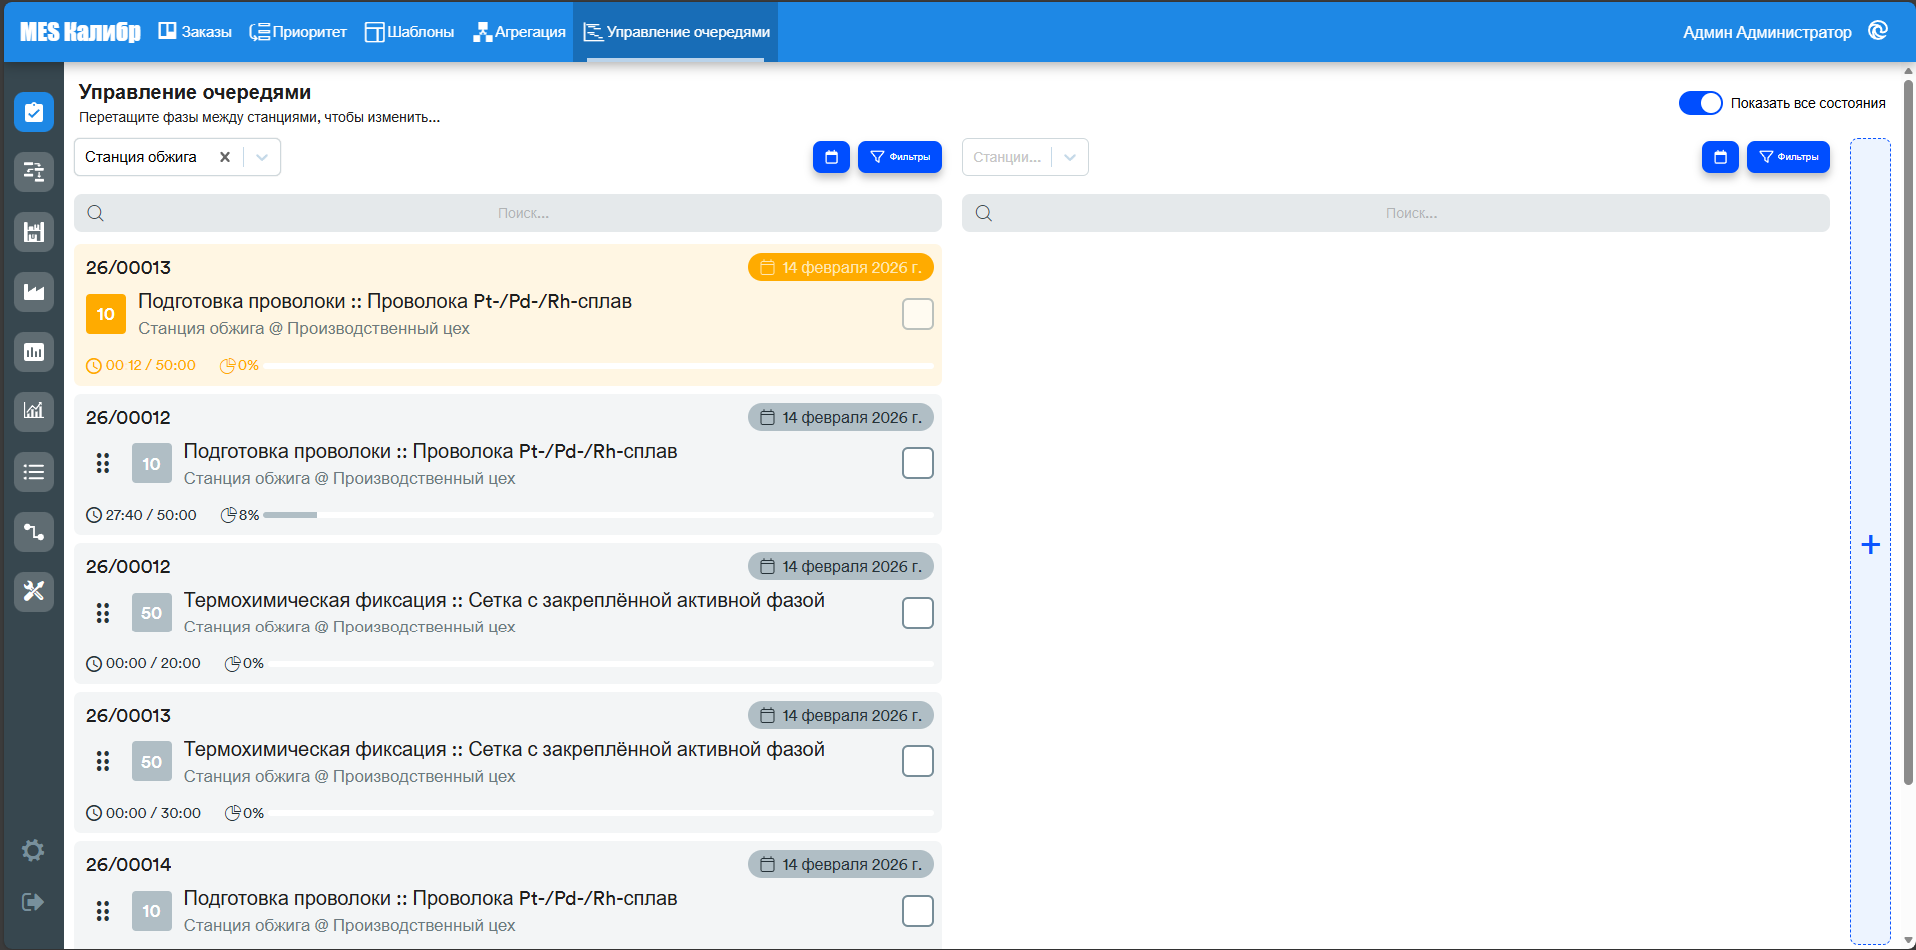Open the tools wrench sidebar icon
Viewport: 1916px width, 950px height.
pos(34,591)
